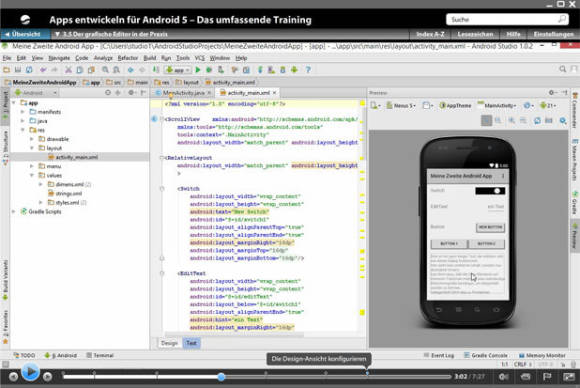The width and height of the screenshot is (580, 388).
Task: Click the blue video progress slider handle
Action: point(221,377)
